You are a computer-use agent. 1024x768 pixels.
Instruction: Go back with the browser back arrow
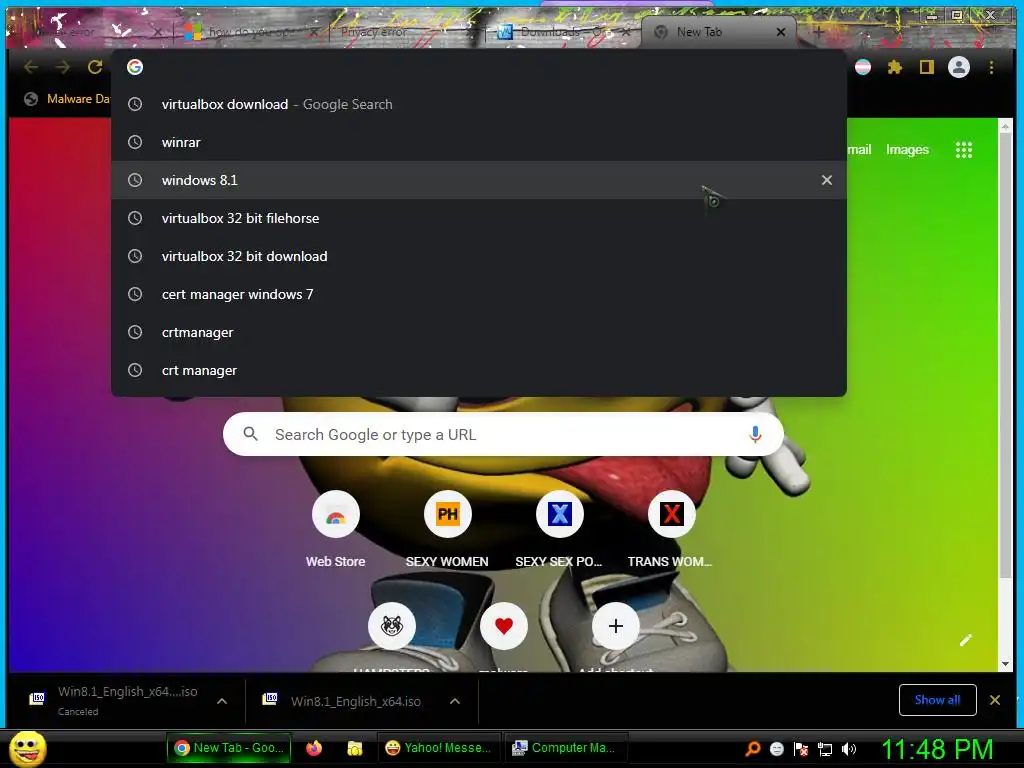tap(31, 67)
